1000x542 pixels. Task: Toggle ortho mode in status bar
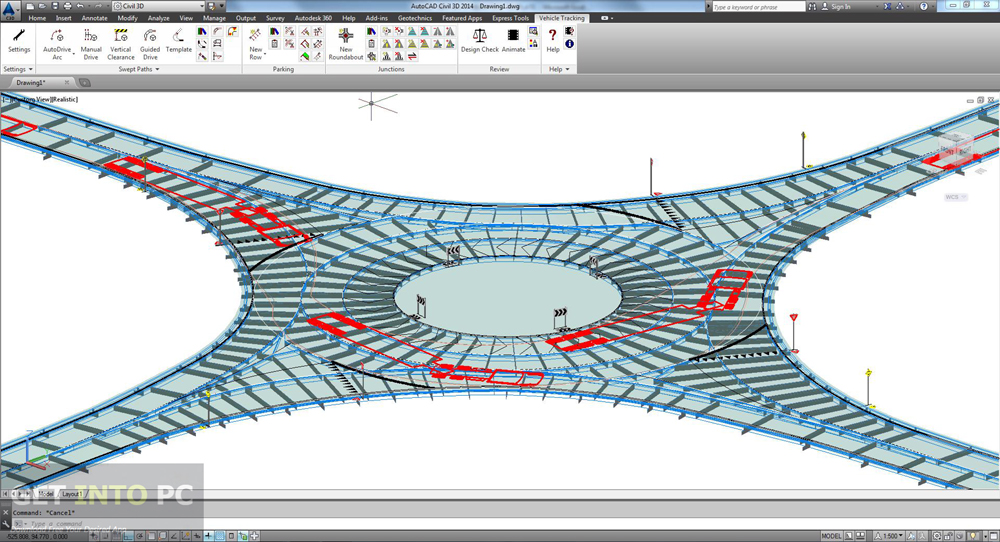[x=128, y=536]
